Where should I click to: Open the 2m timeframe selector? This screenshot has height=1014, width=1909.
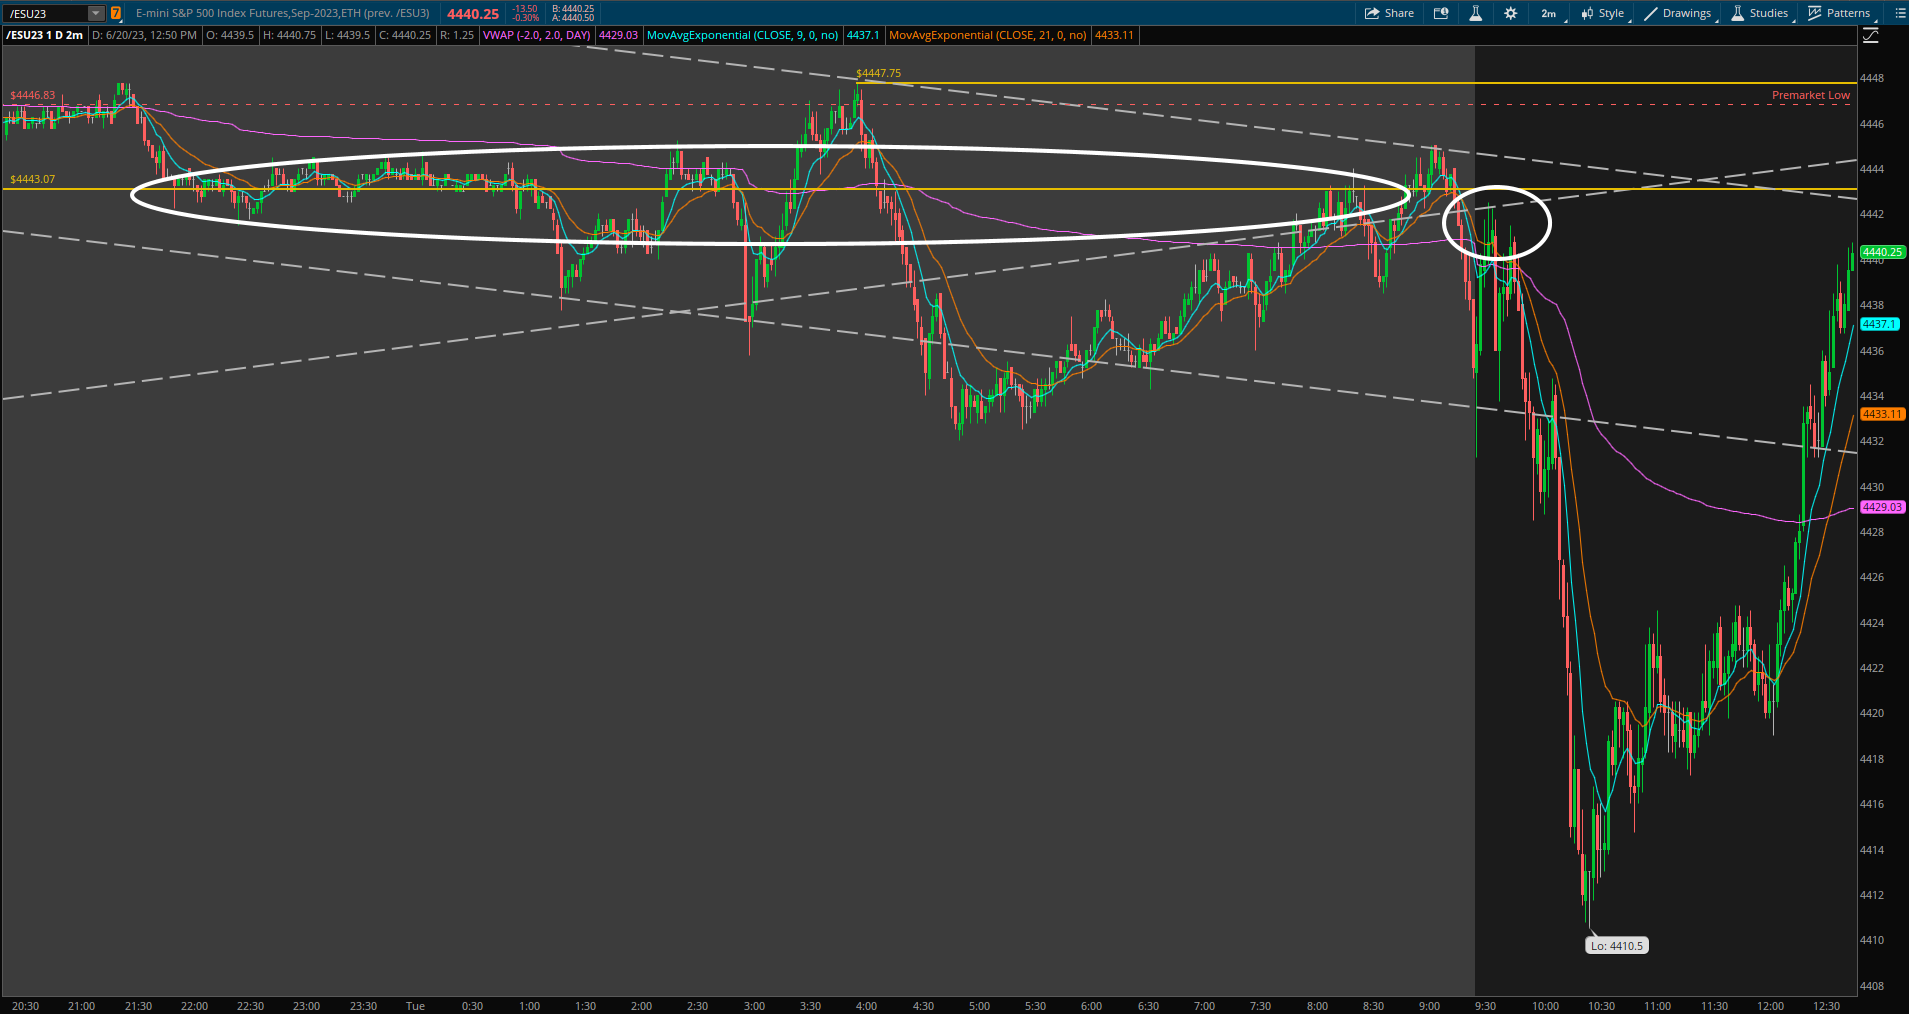click(1548, 13)
